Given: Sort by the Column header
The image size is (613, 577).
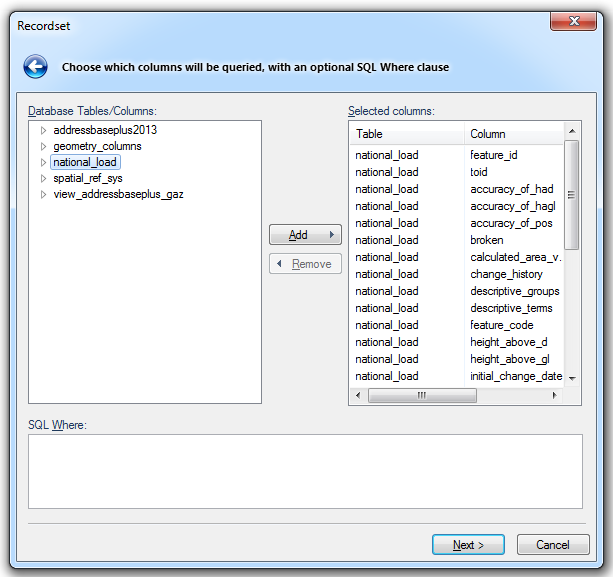Looking at the screenshot, I should [x=514, y=134].
